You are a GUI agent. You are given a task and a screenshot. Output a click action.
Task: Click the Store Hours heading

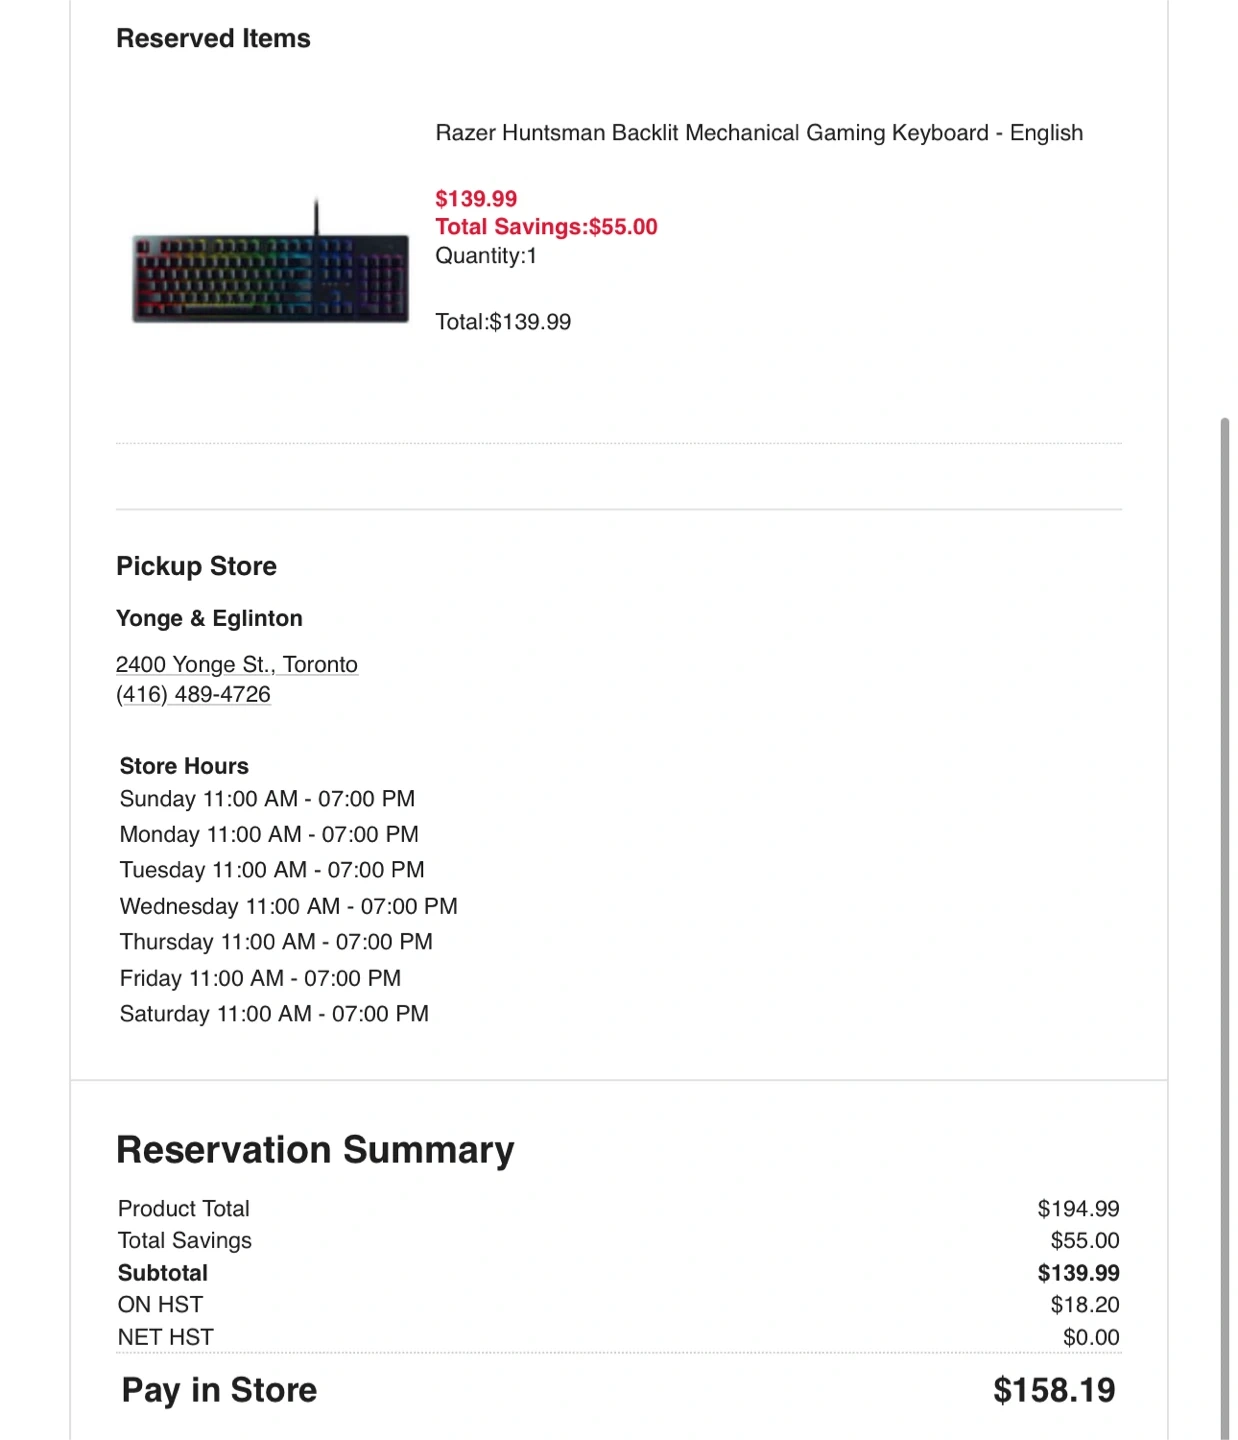tap(184, 766)
